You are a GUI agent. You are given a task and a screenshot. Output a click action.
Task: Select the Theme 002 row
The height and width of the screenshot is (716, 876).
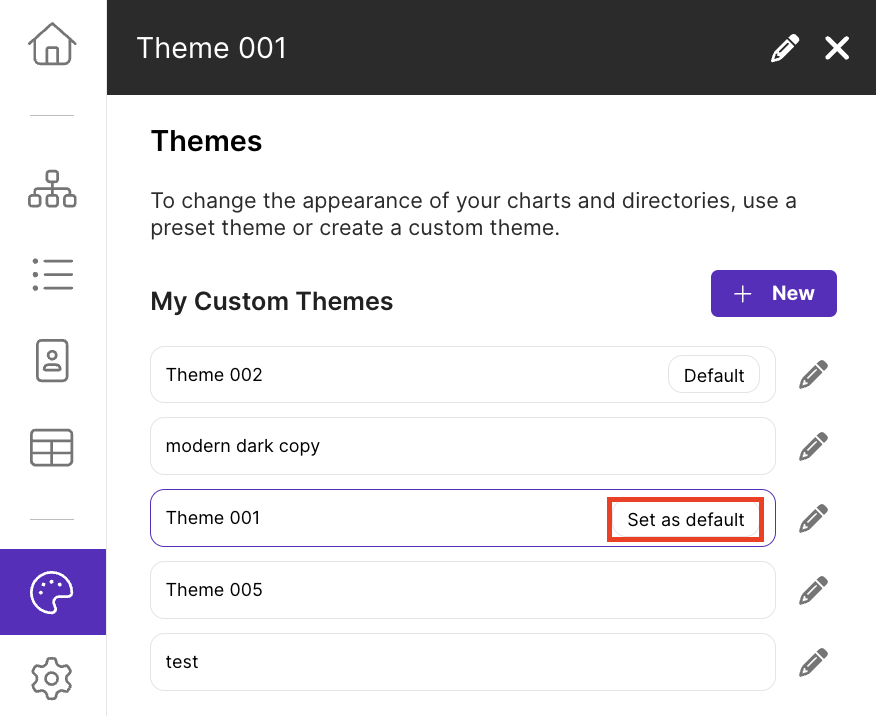pos(463,374)
